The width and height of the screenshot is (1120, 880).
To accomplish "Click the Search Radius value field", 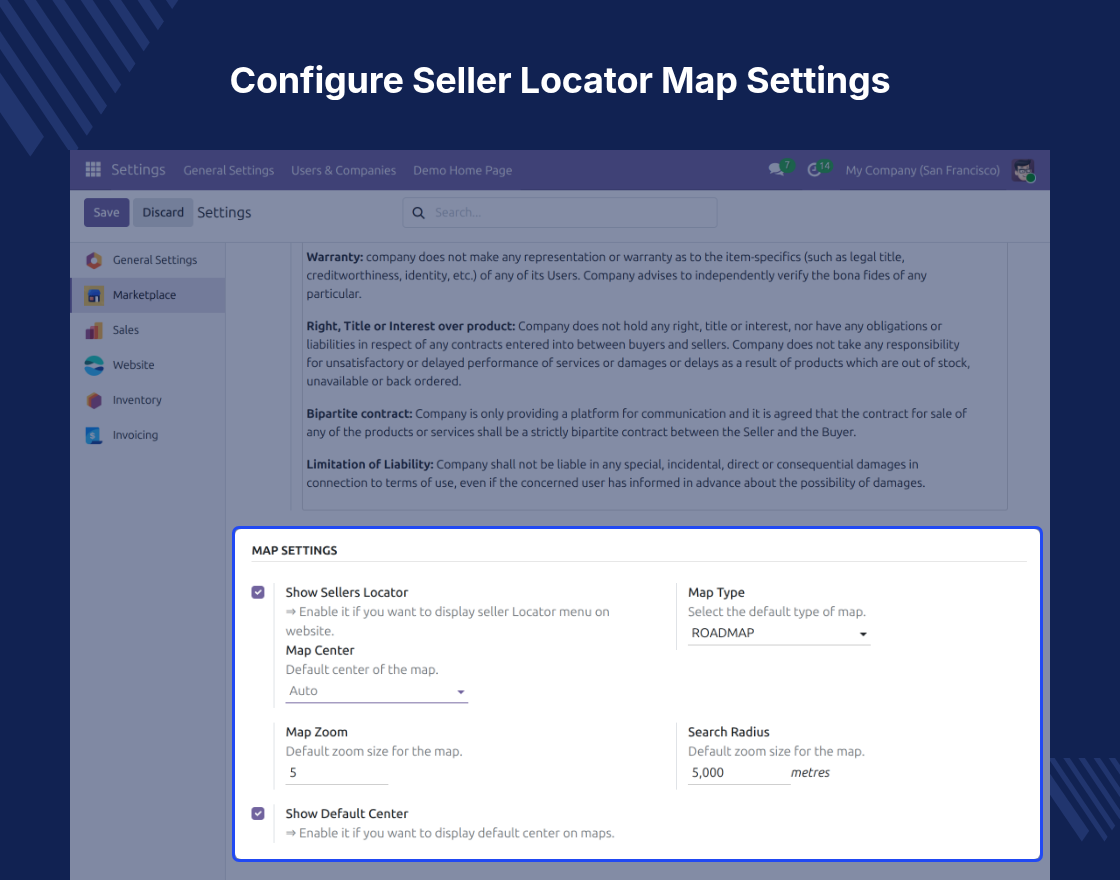I will click(x=739, y=773).
